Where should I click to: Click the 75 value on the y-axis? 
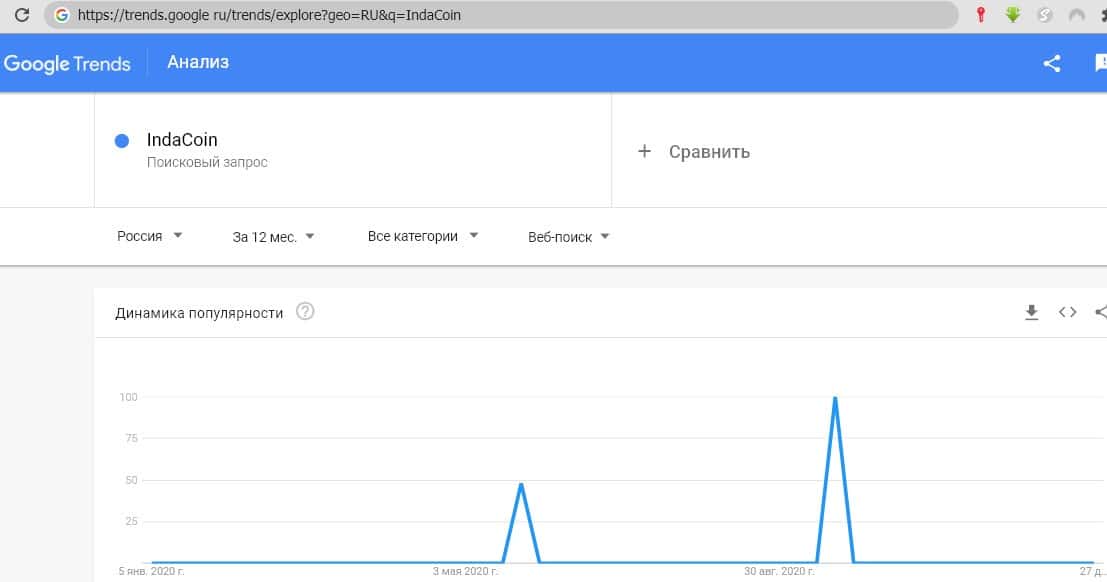coord(131,438)
